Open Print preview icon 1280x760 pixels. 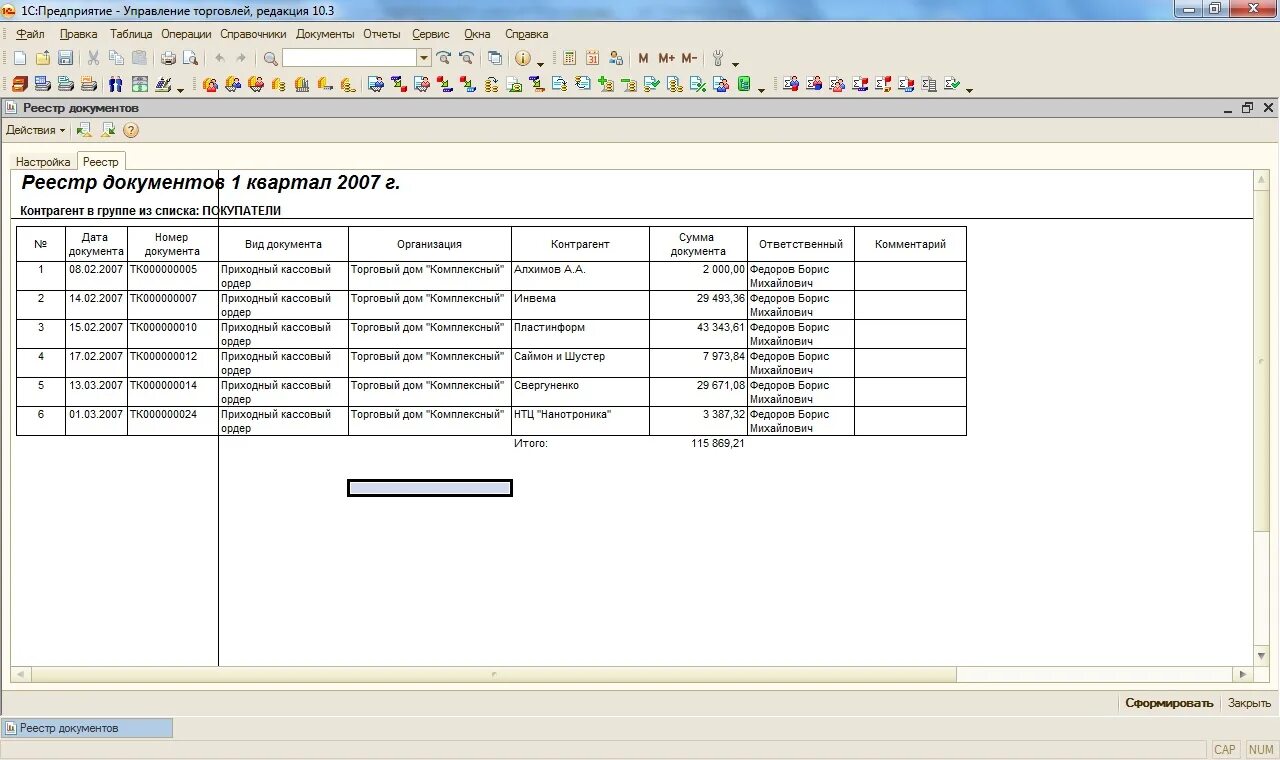pyautogui.click(x=190, y=59)
